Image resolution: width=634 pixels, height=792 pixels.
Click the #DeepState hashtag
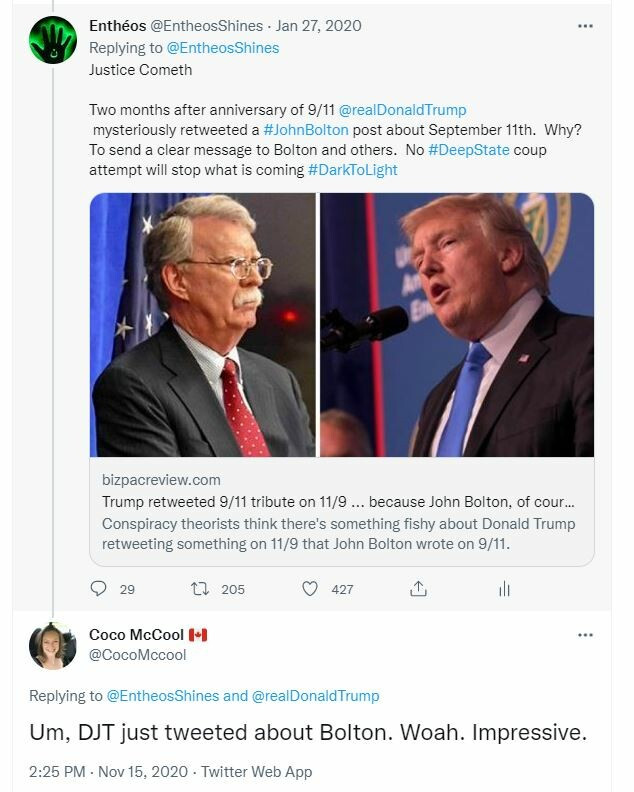468,150
